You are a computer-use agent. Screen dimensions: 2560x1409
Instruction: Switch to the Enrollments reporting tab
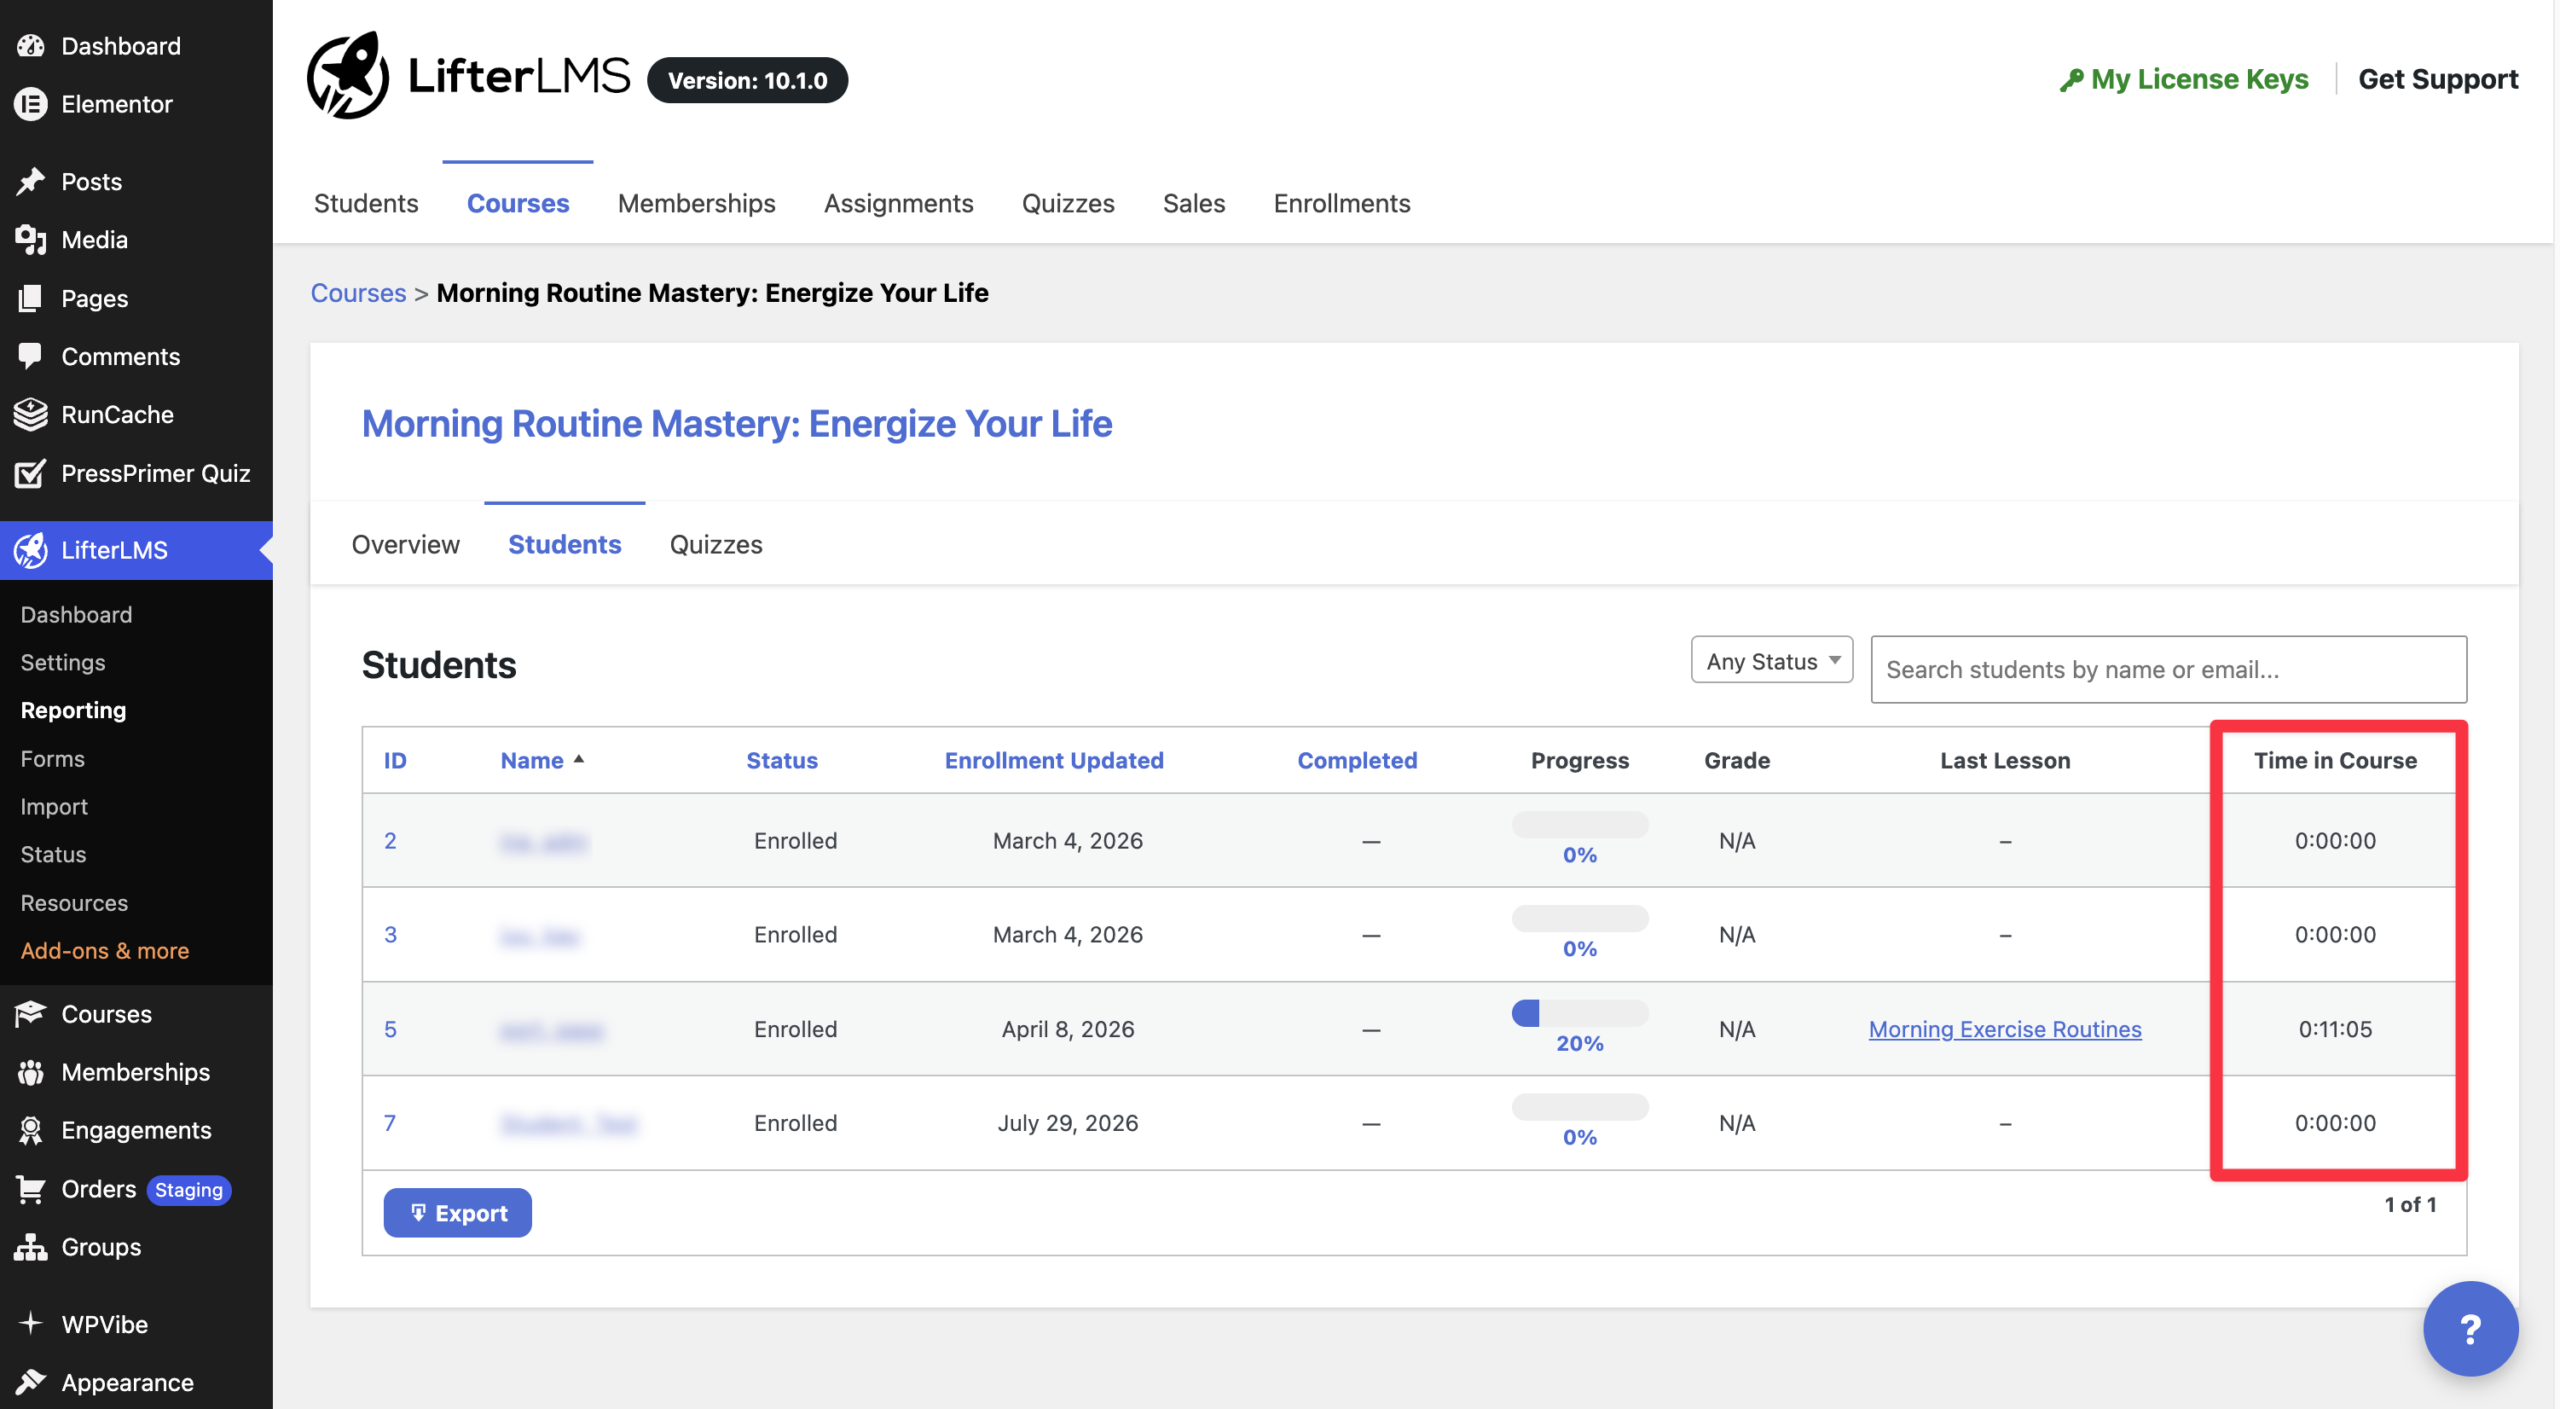(x=1342, y=203)
